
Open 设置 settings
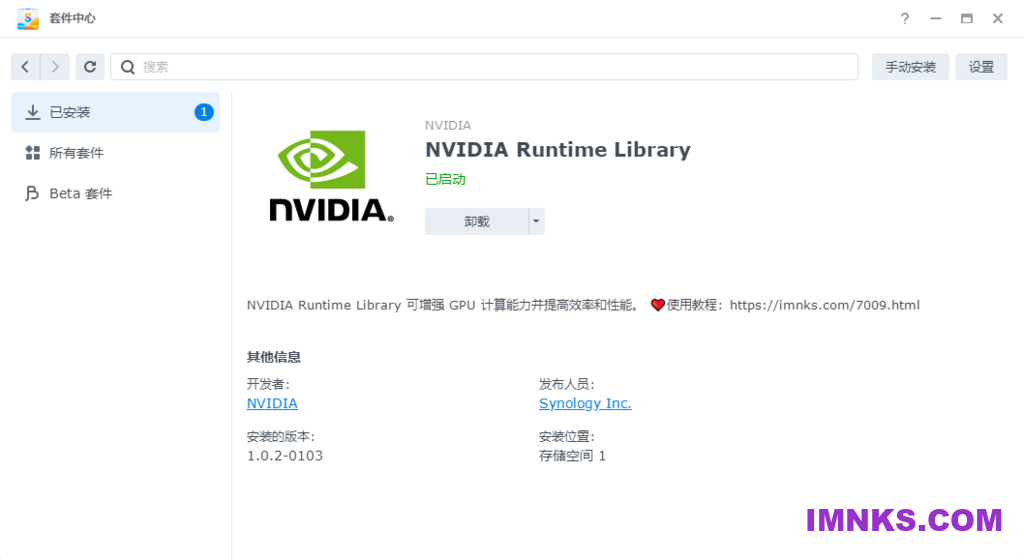[x=981, y=67]
